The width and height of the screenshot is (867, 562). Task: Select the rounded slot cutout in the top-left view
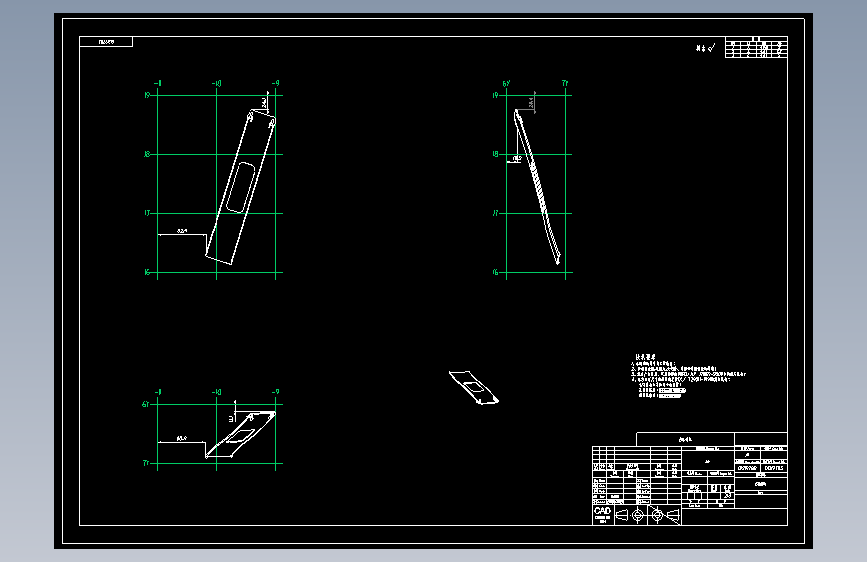click(x=241, y=187)
